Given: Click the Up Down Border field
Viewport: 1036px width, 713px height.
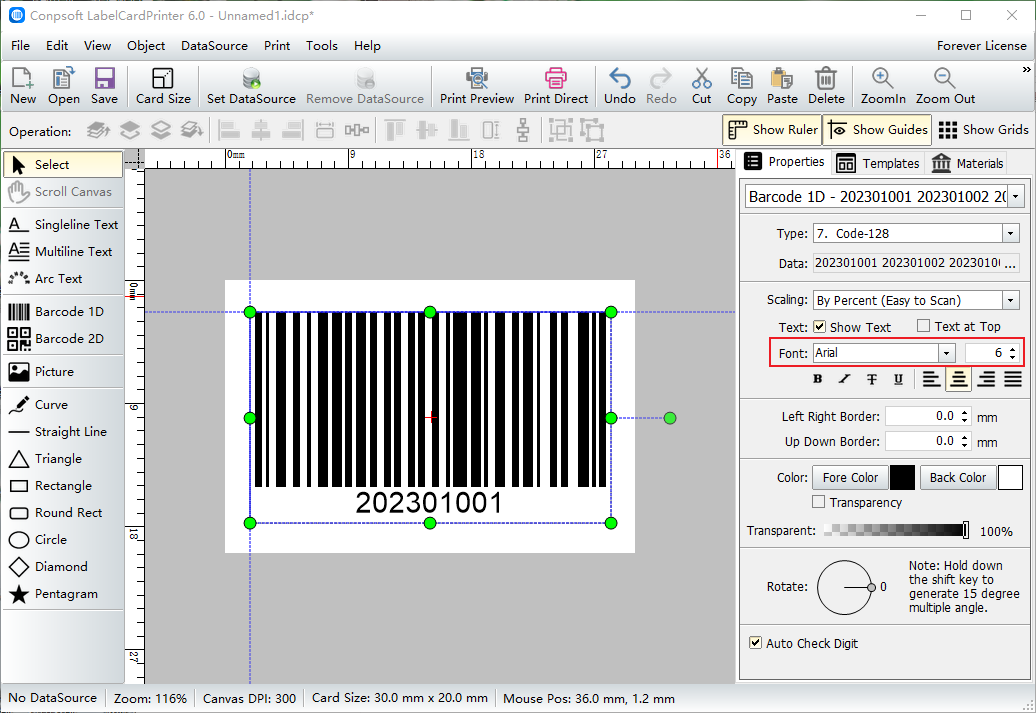Looking at the screenshot, I should pos(928,441).
